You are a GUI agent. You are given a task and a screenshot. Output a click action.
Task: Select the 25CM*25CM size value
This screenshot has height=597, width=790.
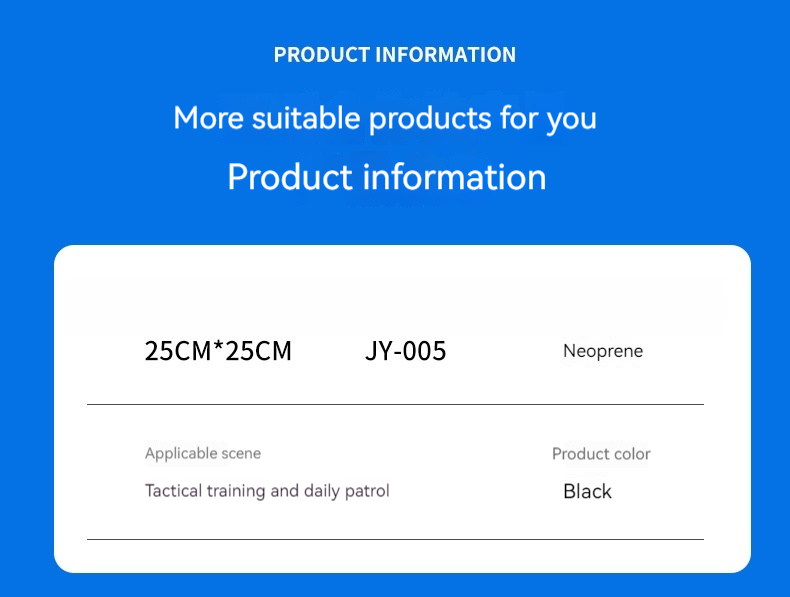point(218,351)
